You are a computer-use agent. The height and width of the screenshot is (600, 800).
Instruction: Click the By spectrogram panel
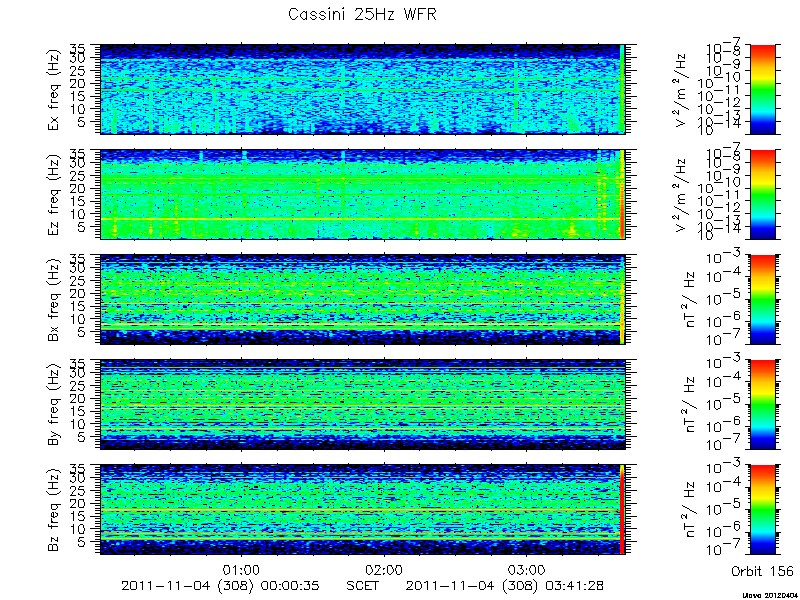pos(362,405)
